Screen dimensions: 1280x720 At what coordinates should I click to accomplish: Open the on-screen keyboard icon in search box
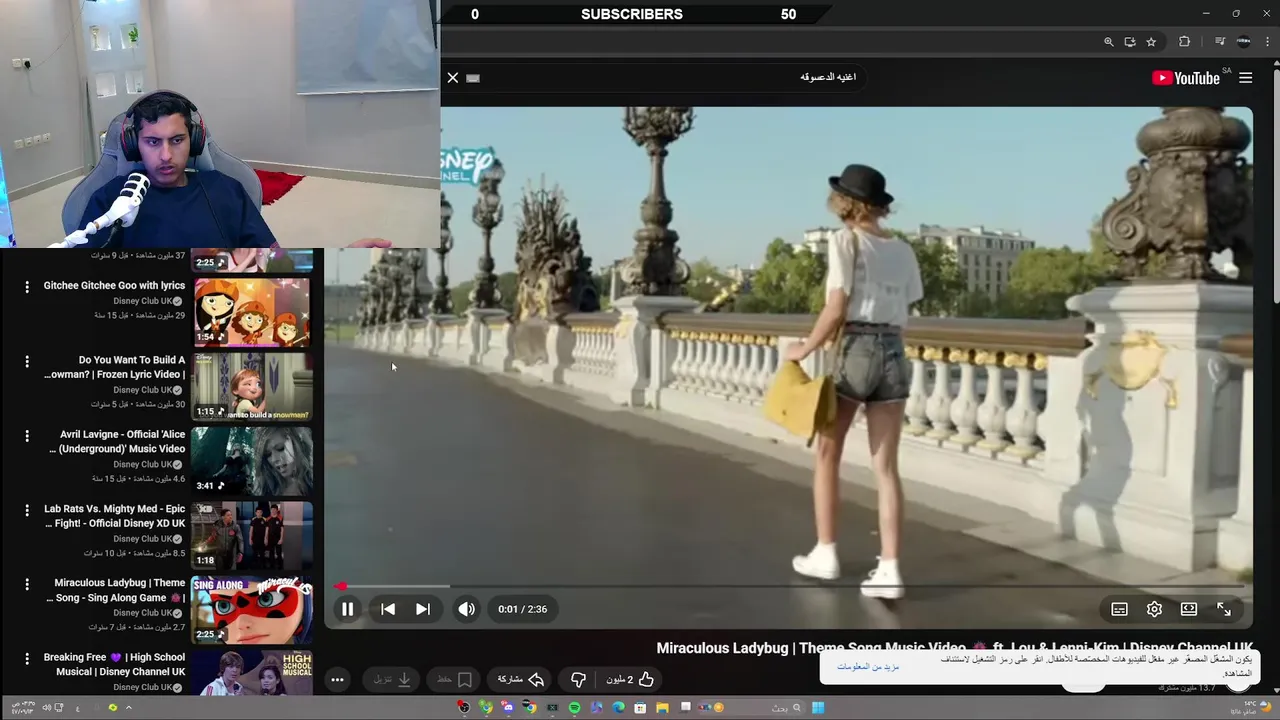click(473, 78)
